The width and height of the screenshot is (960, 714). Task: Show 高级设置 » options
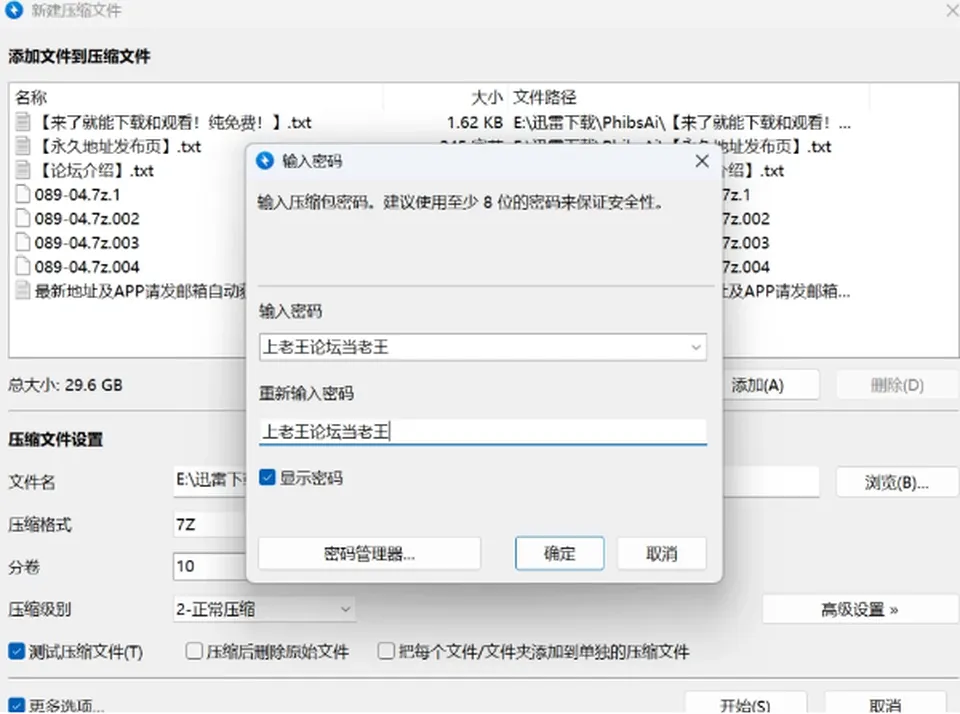coord(860,609)
